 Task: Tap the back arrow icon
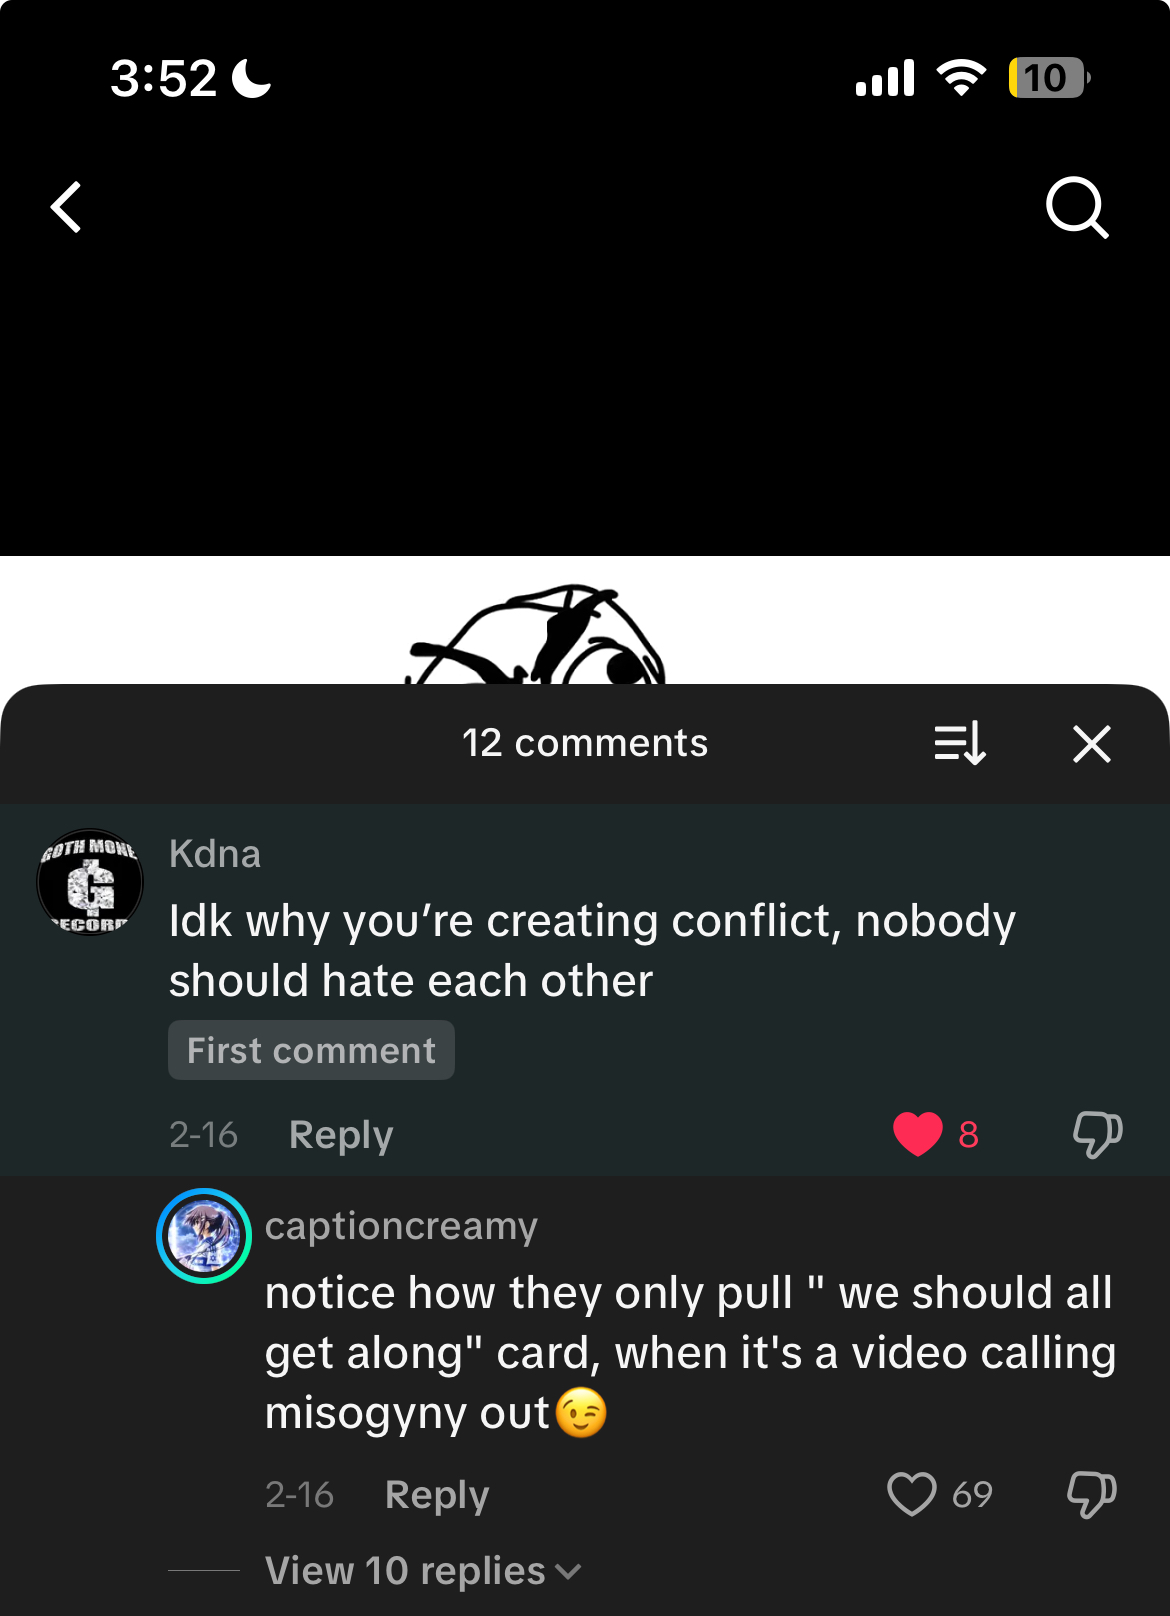(x=66, y=208)
